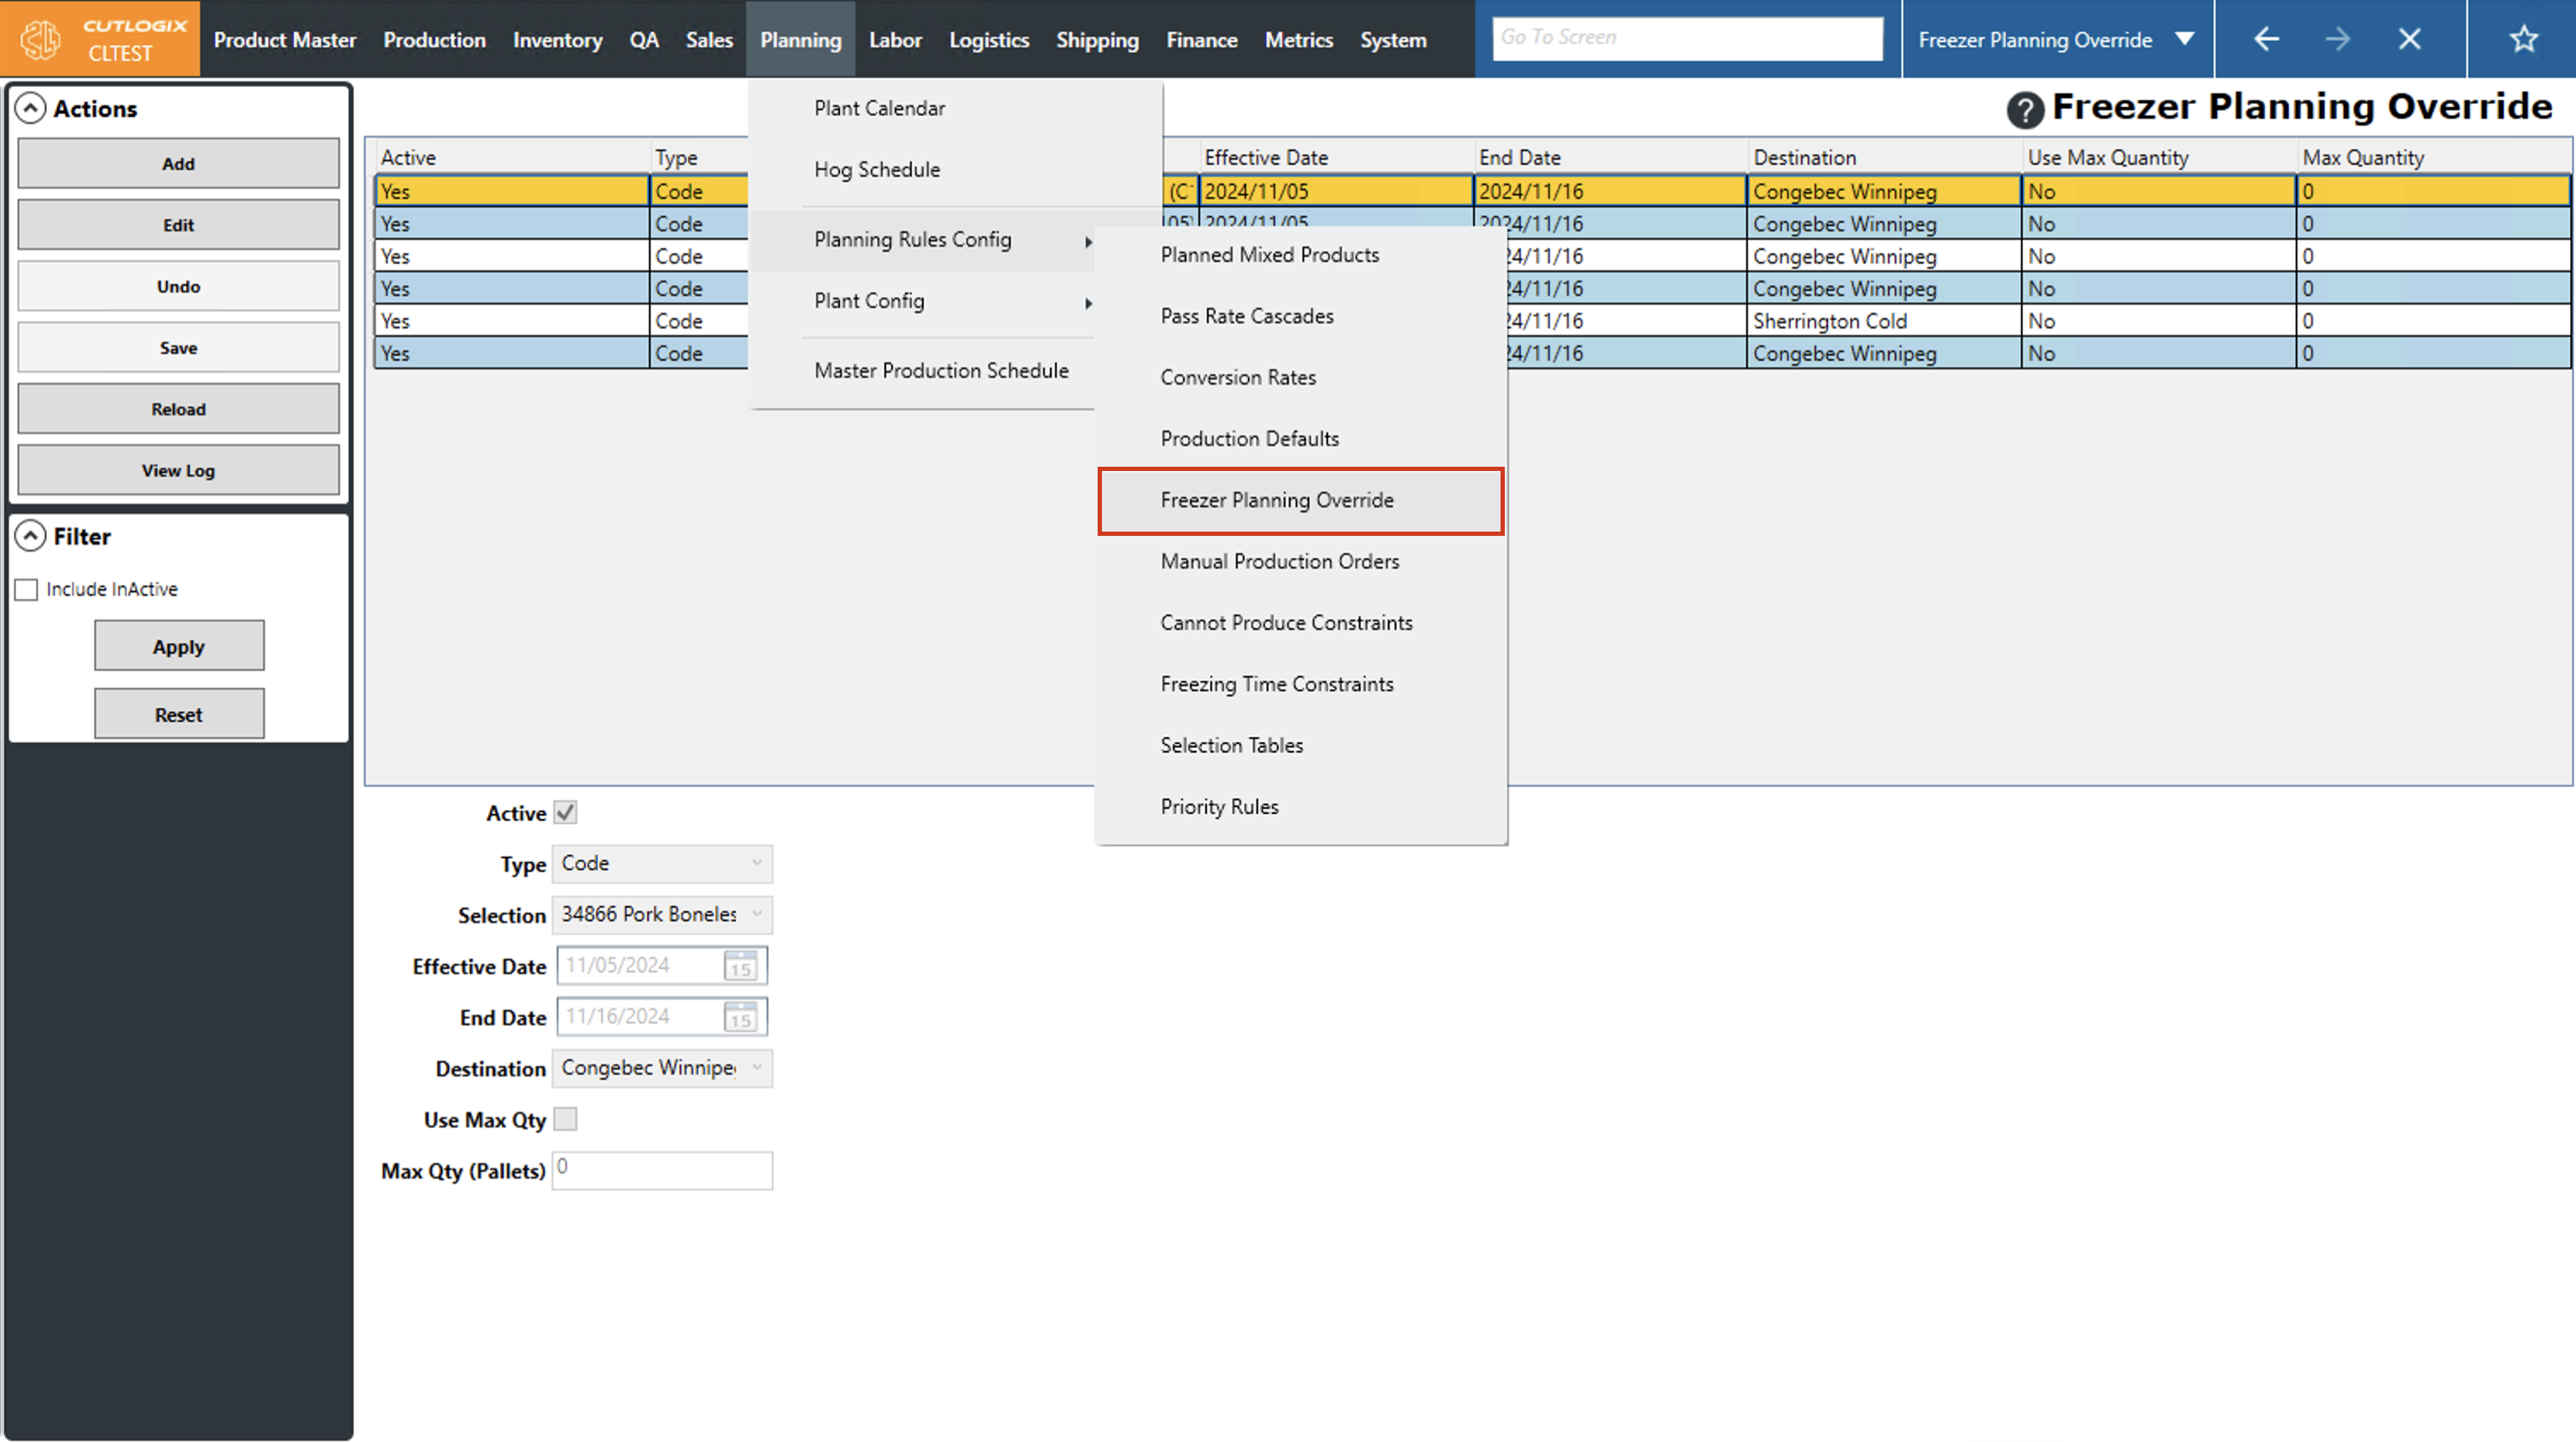Collapse the Actions panel
The width and height of the screenshot is (2576, 1442).
31,108
